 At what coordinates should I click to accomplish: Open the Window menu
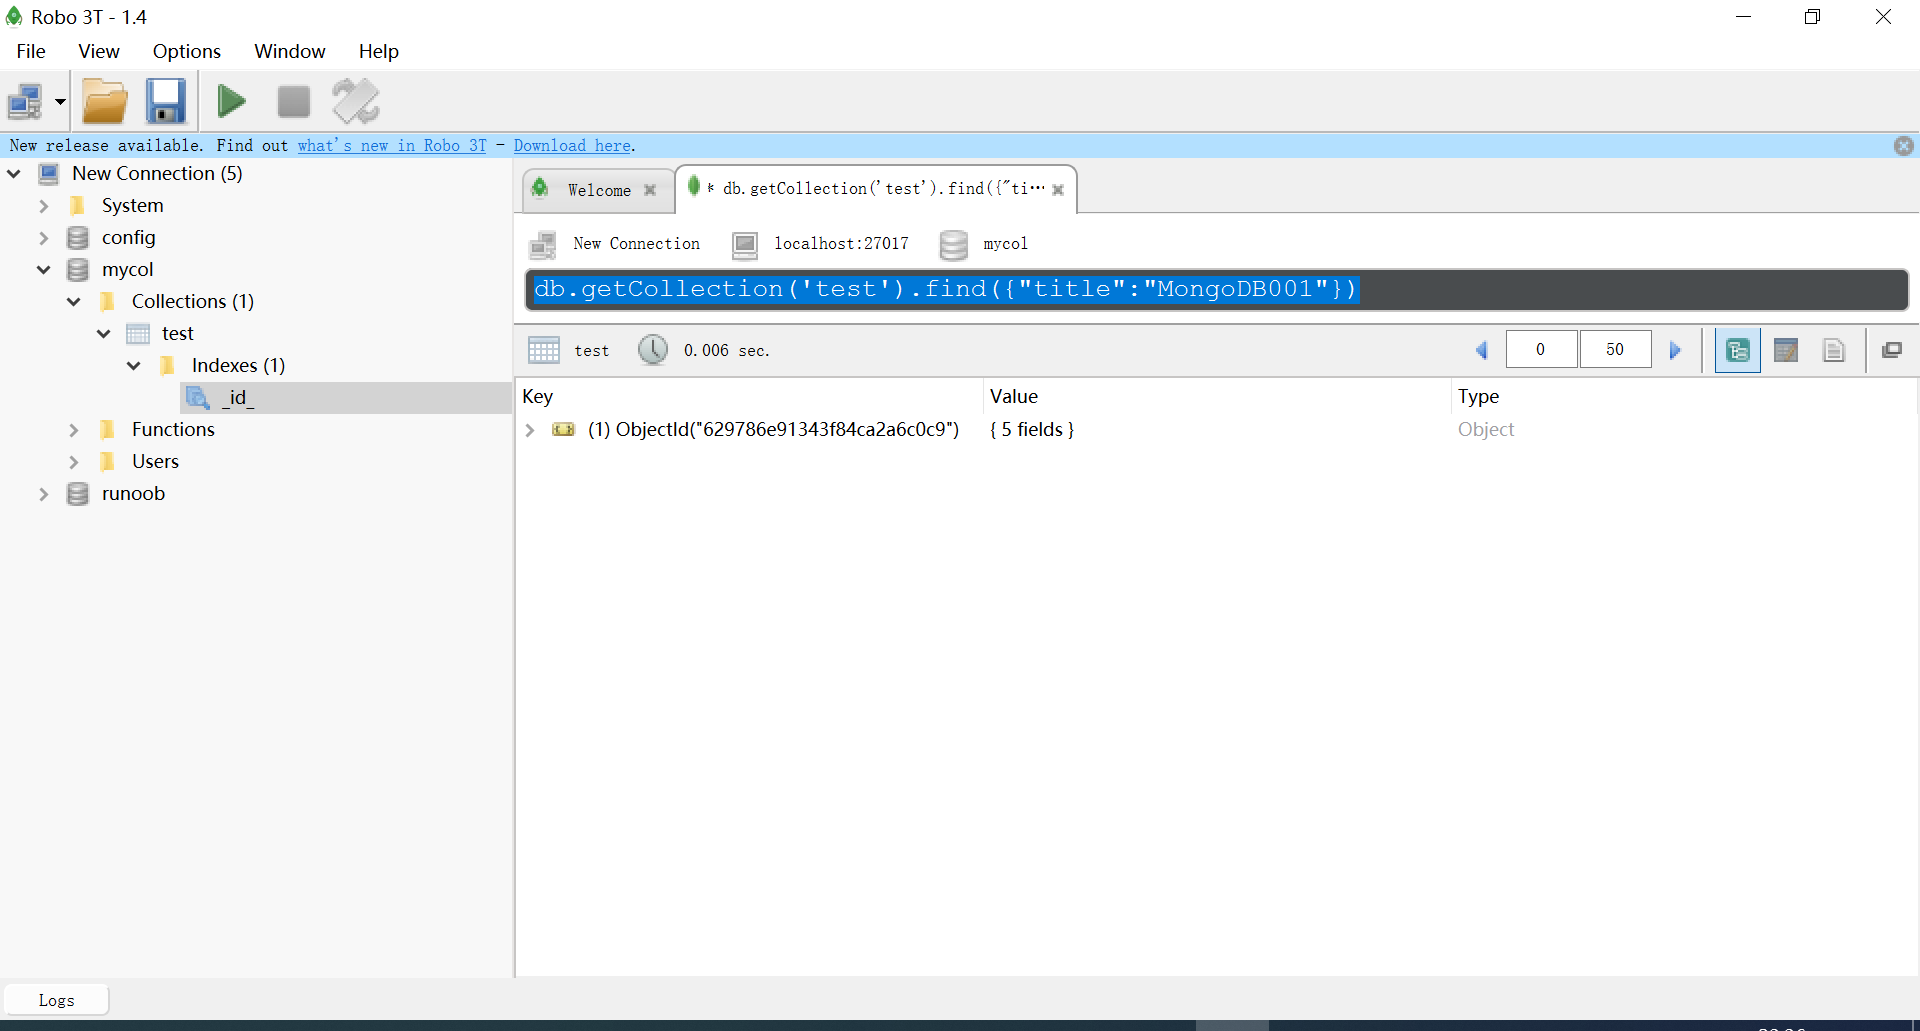click(x=290, y=51)
